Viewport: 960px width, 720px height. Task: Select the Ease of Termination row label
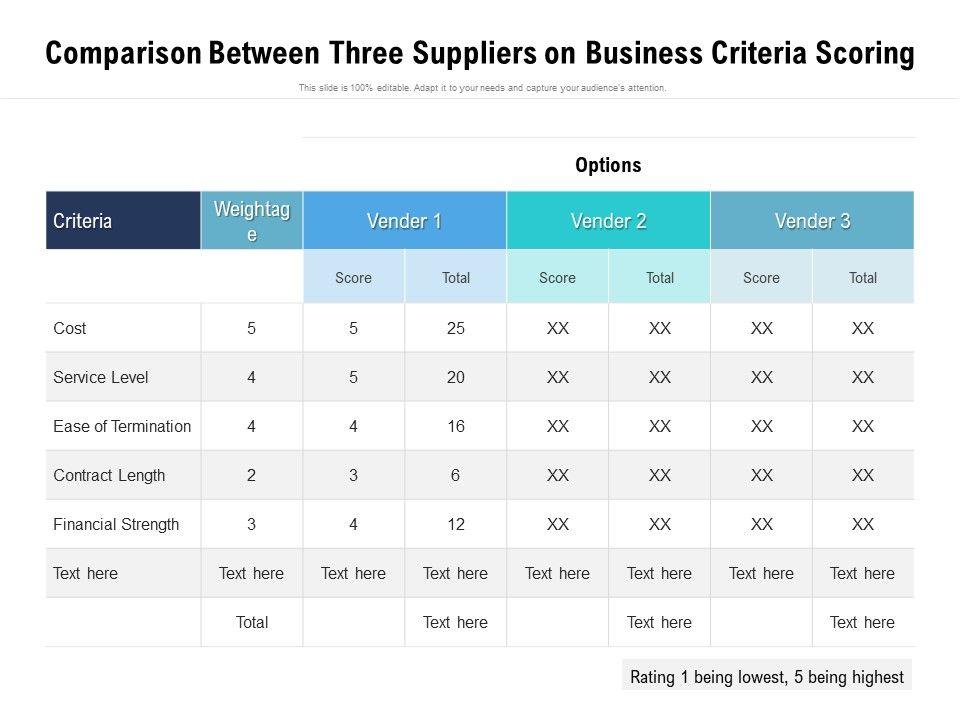click(122, 426)
